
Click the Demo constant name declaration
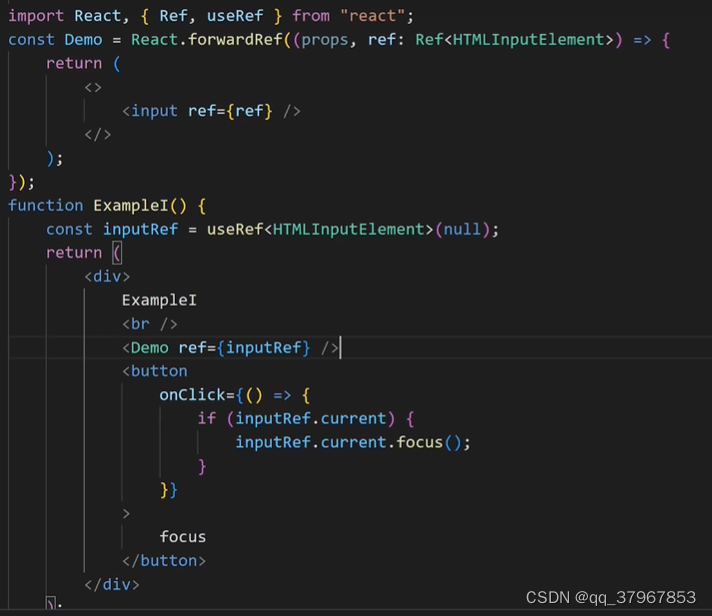coord(83,39)
